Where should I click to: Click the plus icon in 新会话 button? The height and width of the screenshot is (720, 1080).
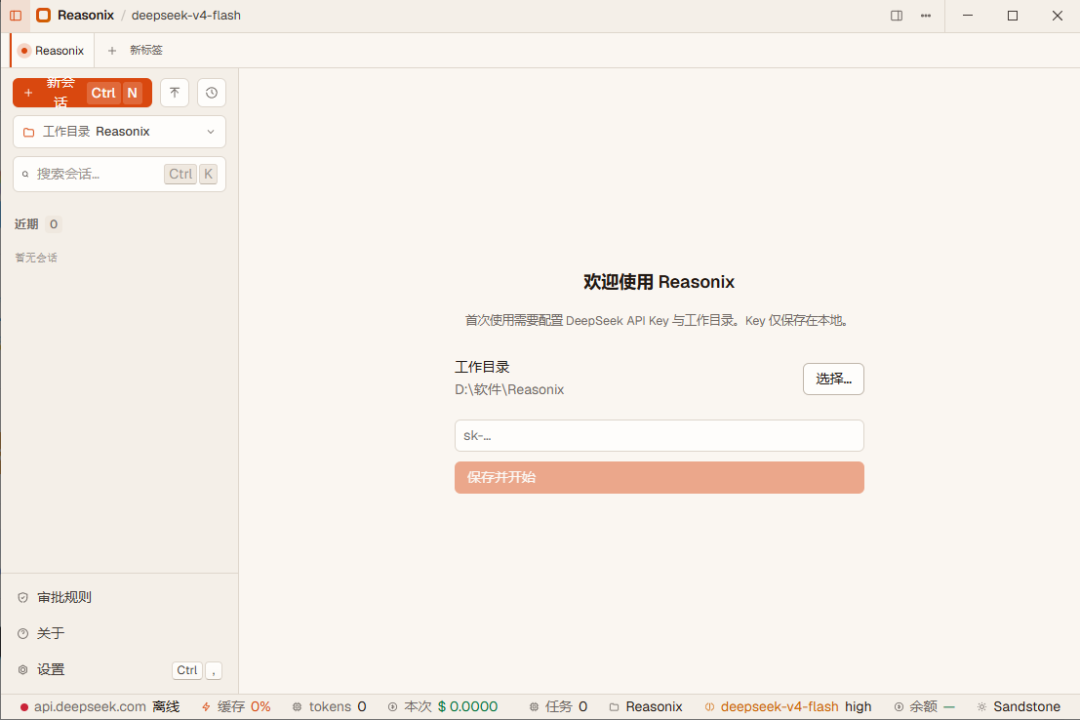(28, 92)
